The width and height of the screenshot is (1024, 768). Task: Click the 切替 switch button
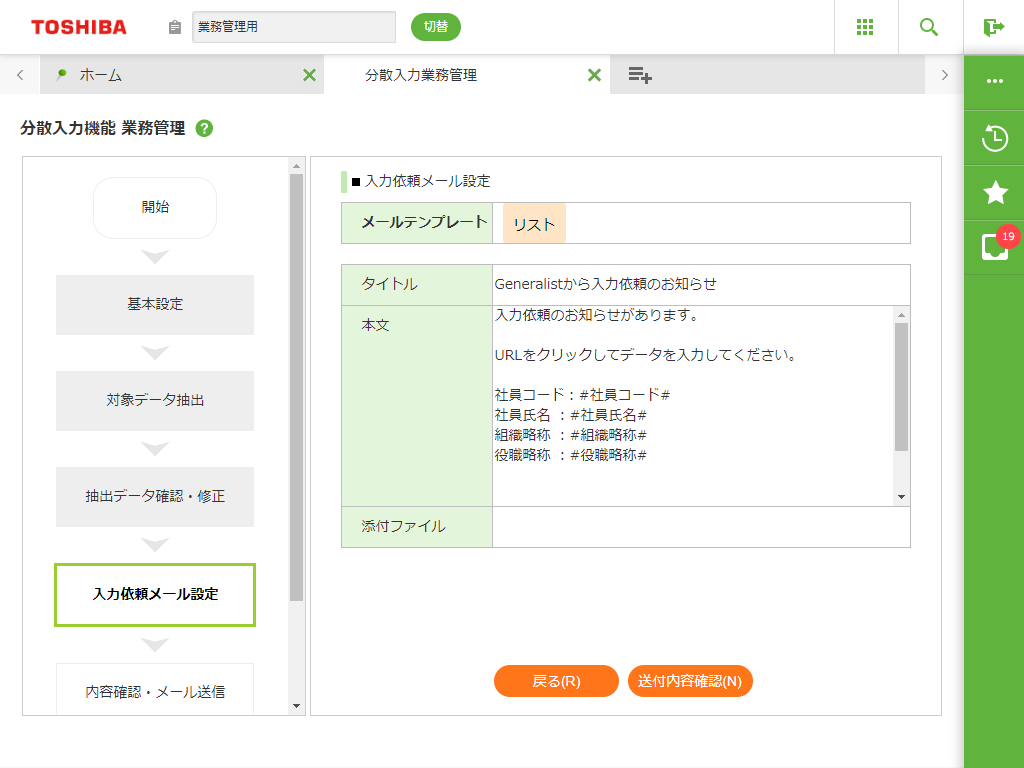click(435, 27)
